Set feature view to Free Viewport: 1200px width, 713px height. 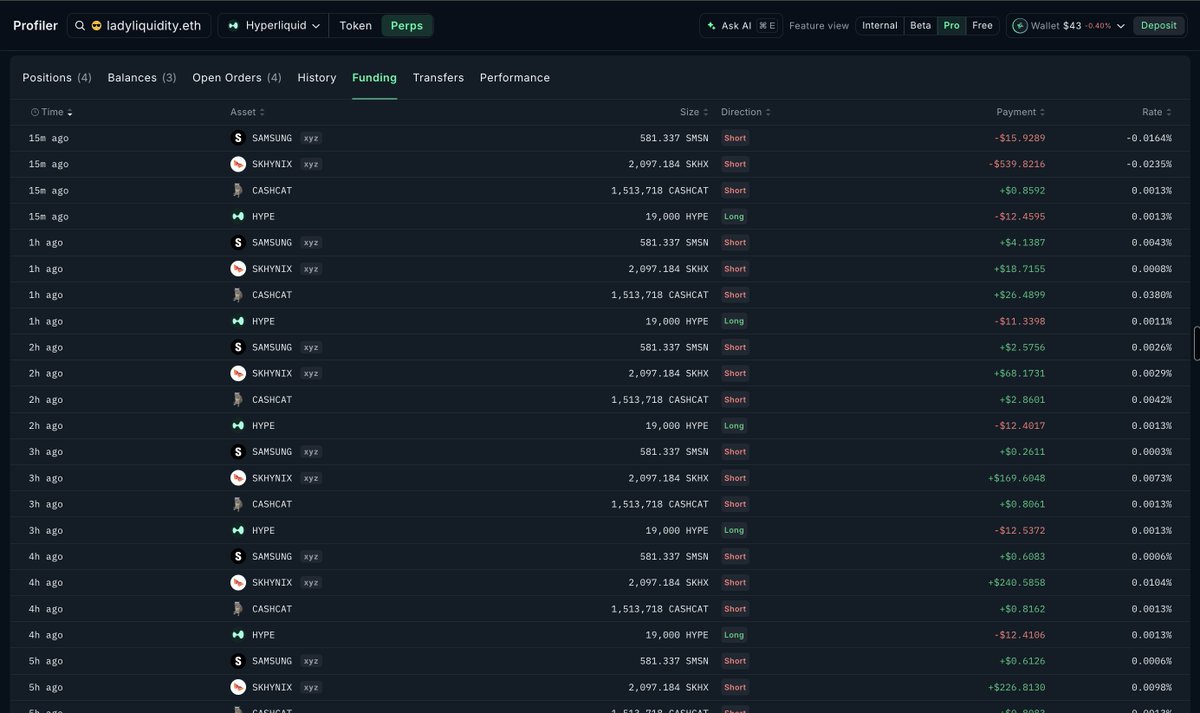(x=983, y=26)
